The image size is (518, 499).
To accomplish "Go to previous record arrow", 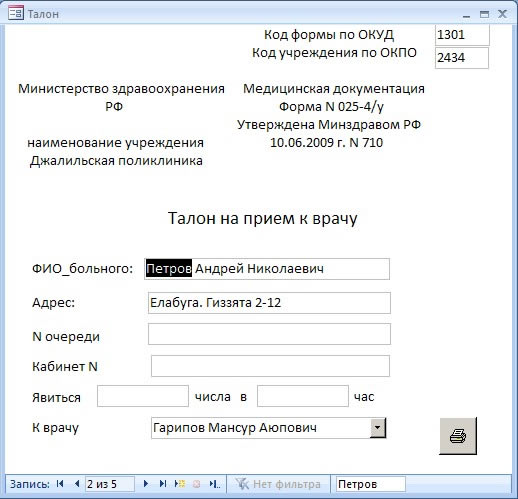I will point(77,484).
